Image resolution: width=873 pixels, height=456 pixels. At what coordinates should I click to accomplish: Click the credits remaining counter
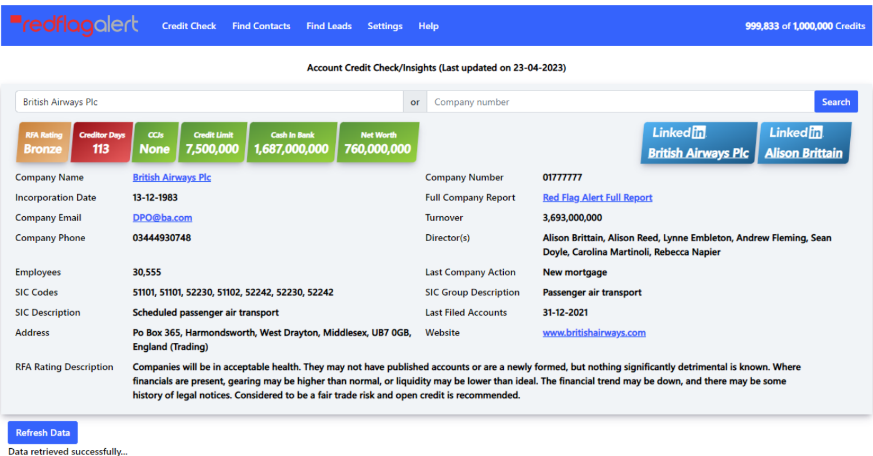pyautogui.click(x=805, y=26)
